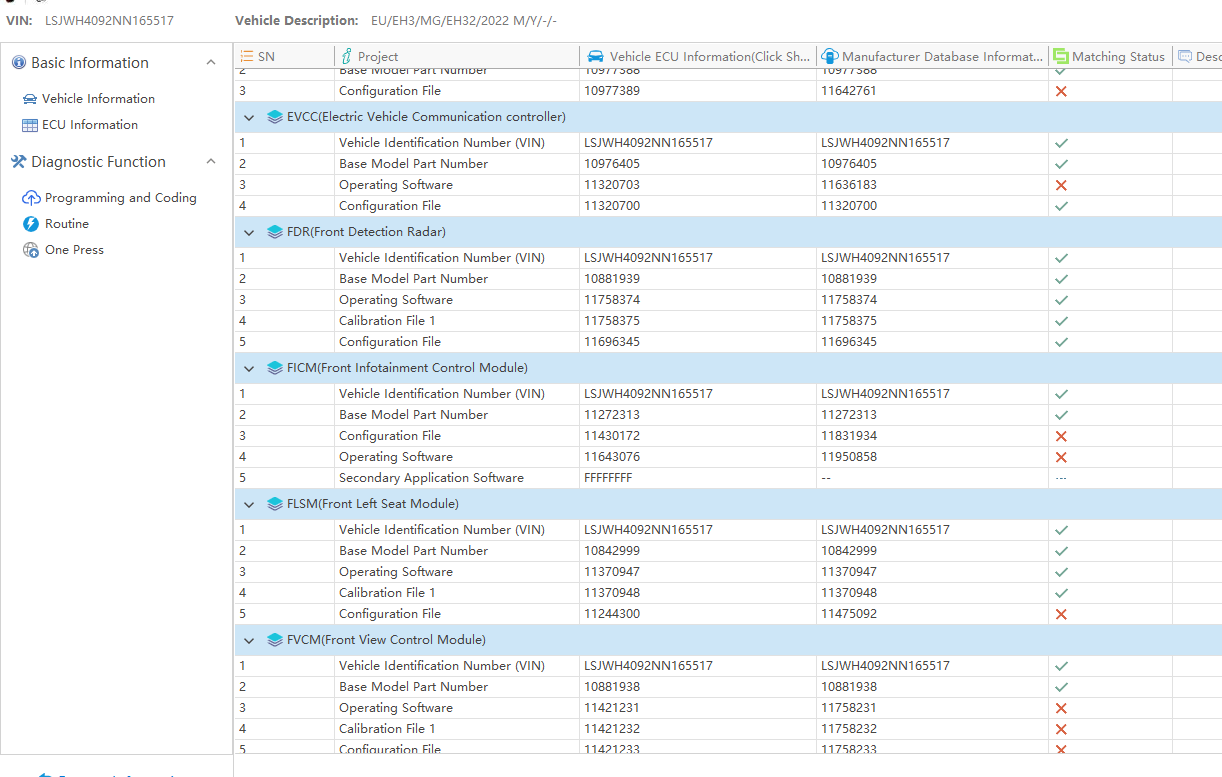Click the ECU Information table icon
Viewport: 1222px width, 777px height.
click(30, 125)
